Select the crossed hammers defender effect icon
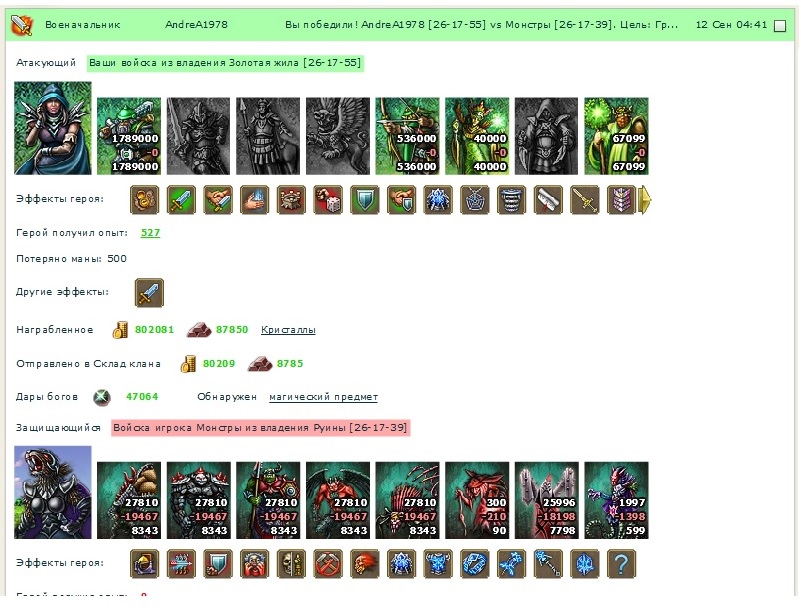Image resolution: width=801 pixels, height=613 pixels. tap(328, 564)
